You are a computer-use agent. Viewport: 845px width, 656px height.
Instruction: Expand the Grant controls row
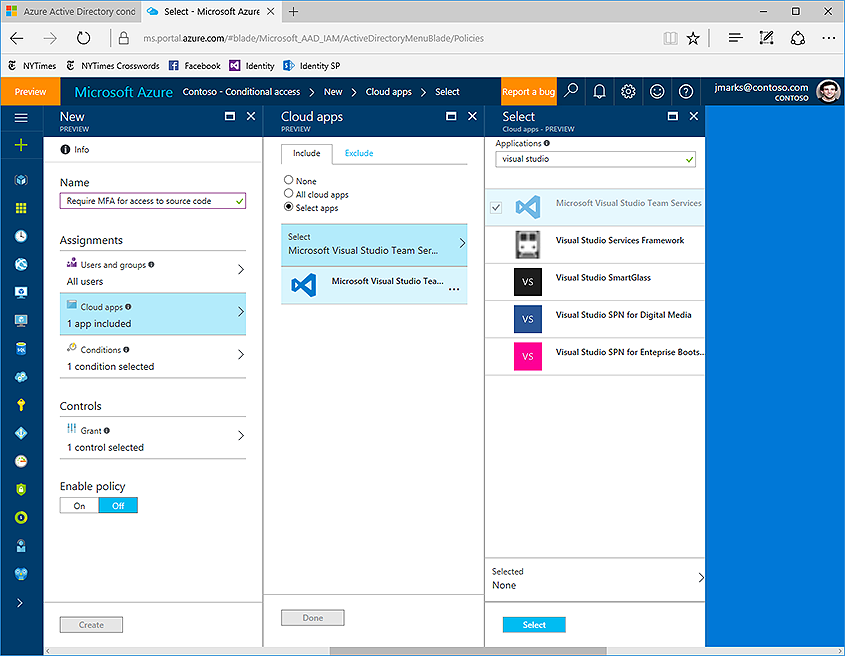(x=153, y=438)
